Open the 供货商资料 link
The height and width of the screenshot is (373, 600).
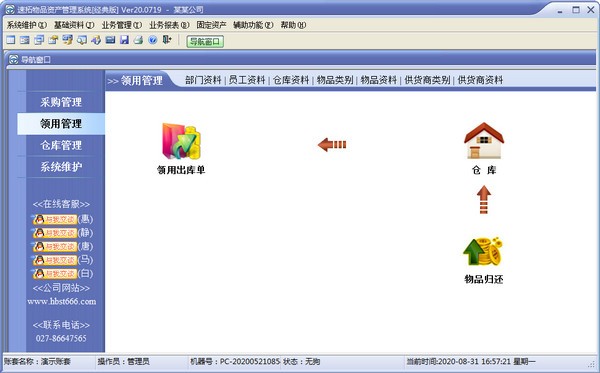(x=480, y=80)
